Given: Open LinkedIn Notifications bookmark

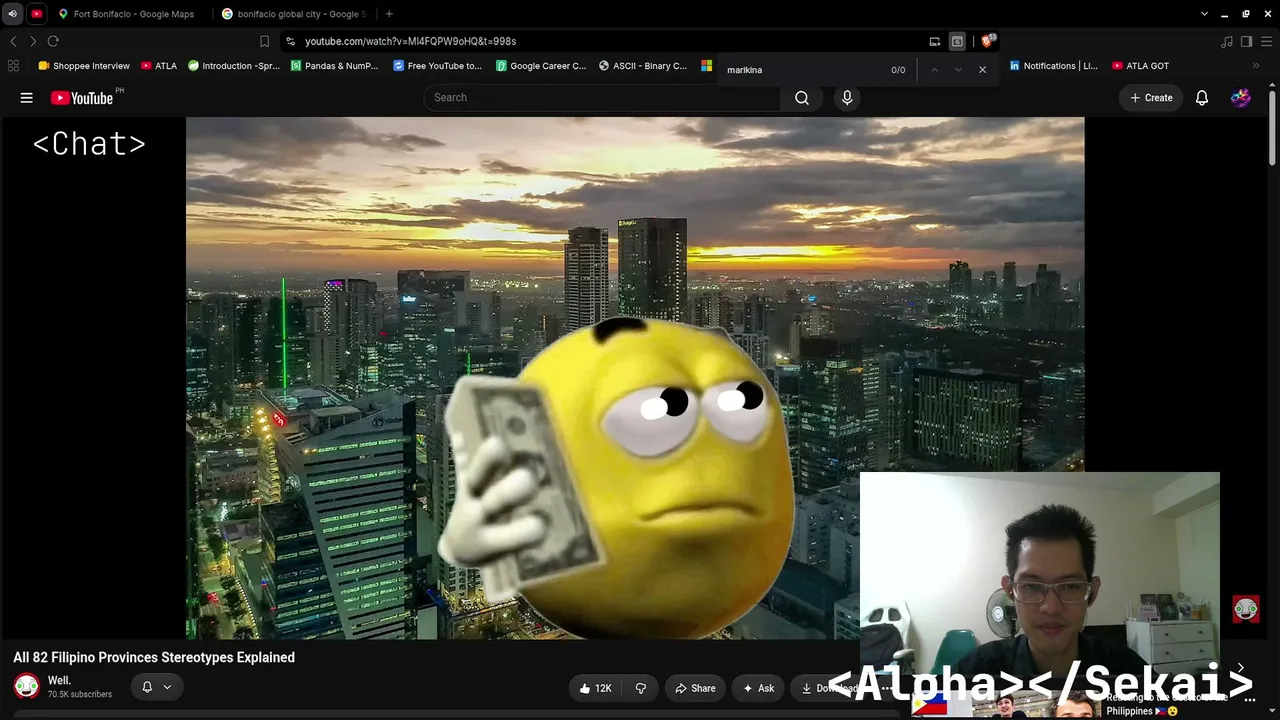Looking at the screenshot, I should (x=1053, y=66).
